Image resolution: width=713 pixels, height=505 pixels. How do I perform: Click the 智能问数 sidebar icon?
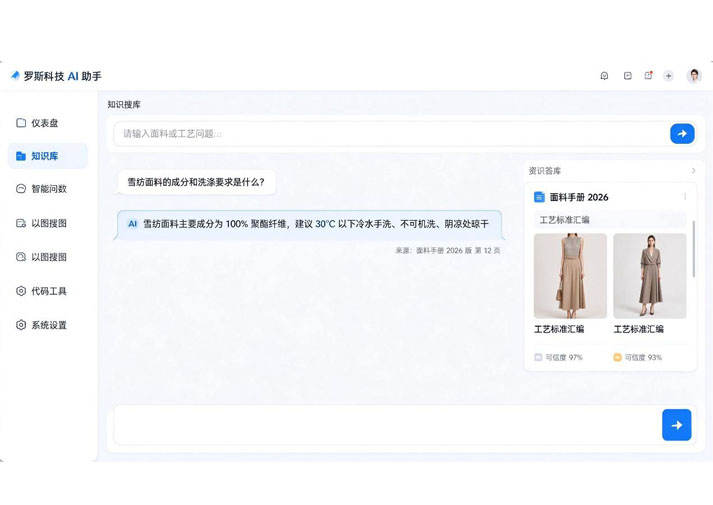click(21, 189)
